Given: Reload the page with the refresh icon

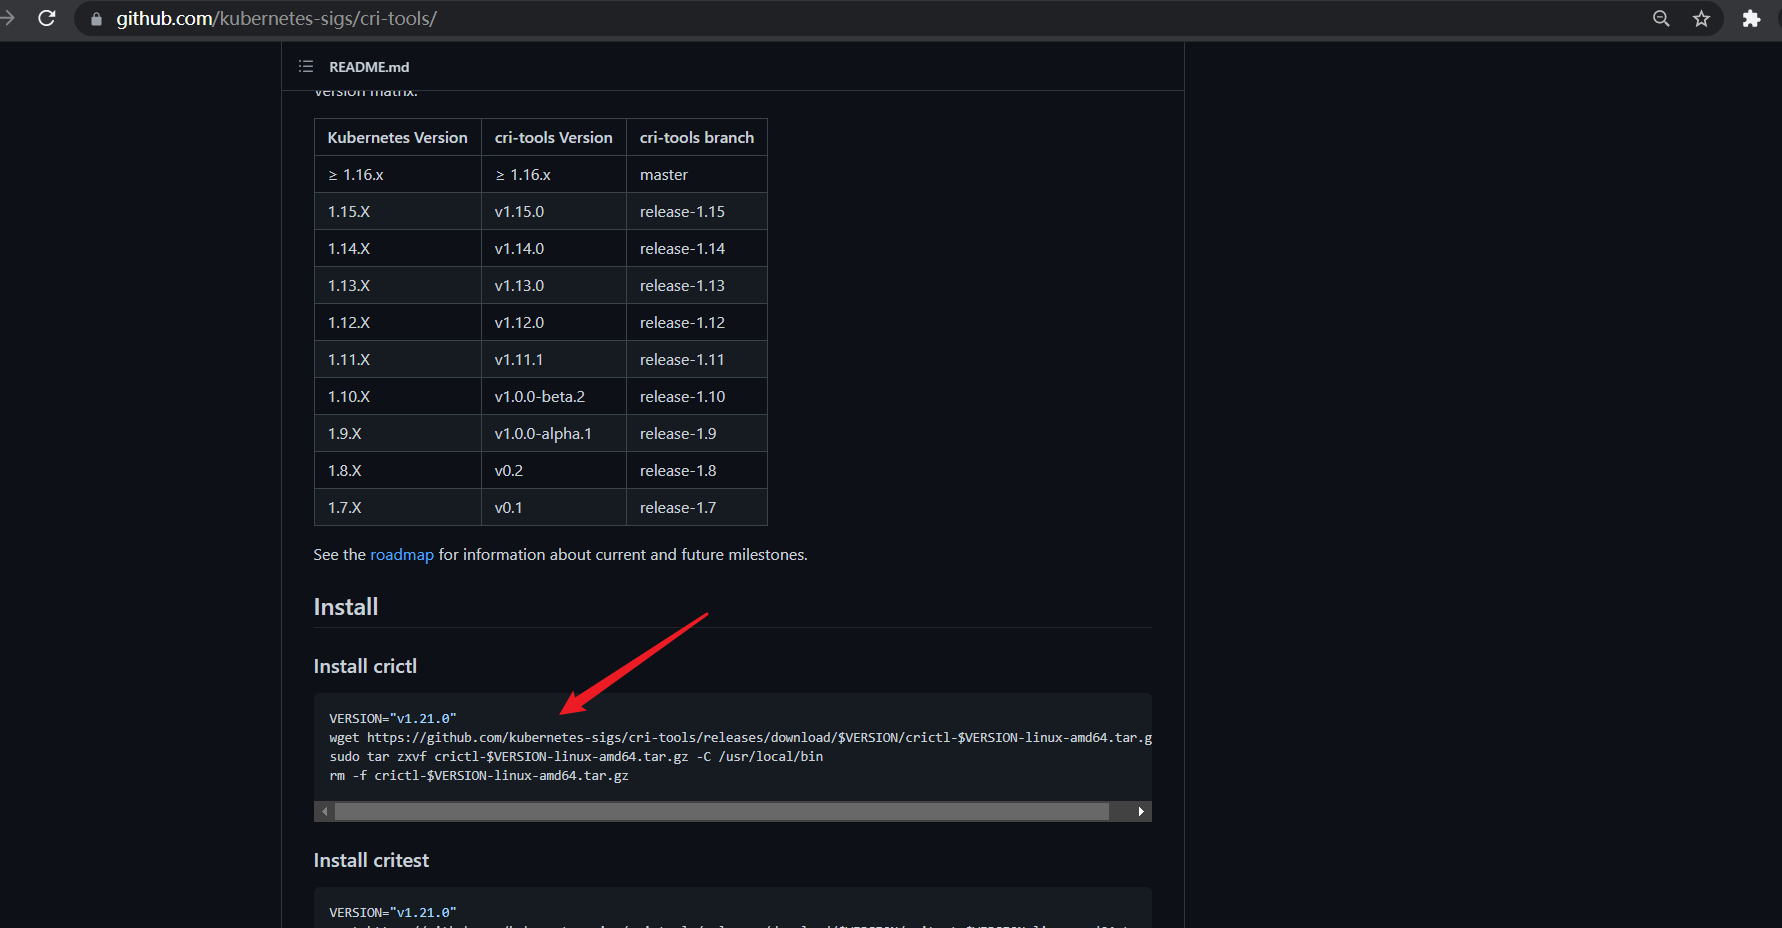Looking at the screenshot, I should coord(46,18).
